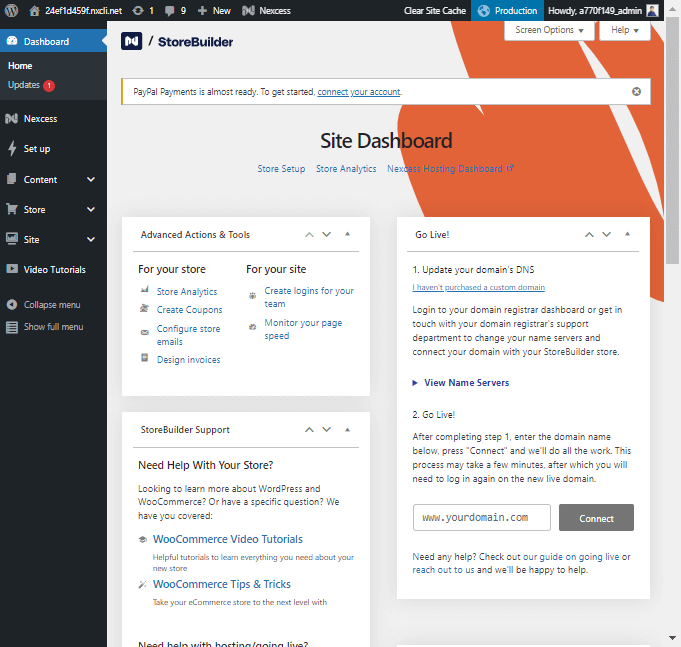
Task: Open Store Setup link
Action: click(281, 168)
